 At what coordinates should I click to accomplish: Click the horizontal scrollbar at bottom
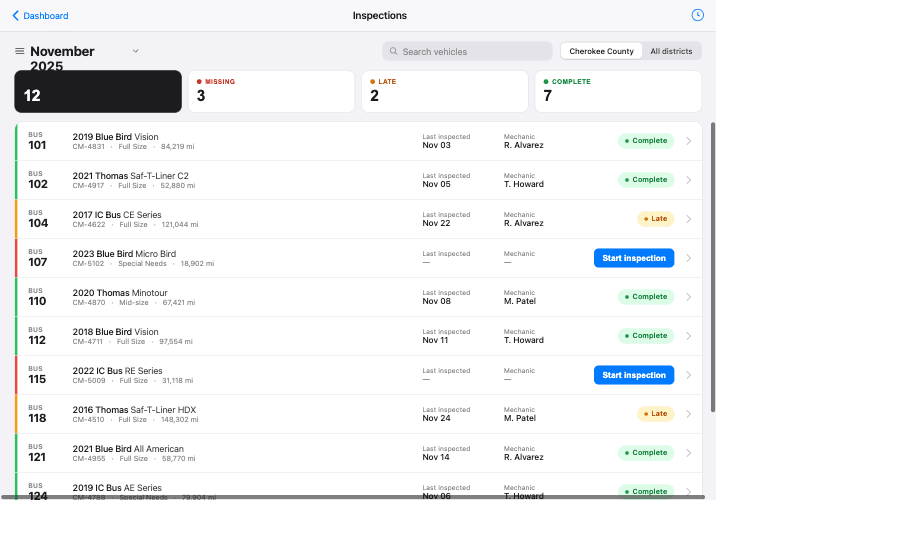click(353, 497)
